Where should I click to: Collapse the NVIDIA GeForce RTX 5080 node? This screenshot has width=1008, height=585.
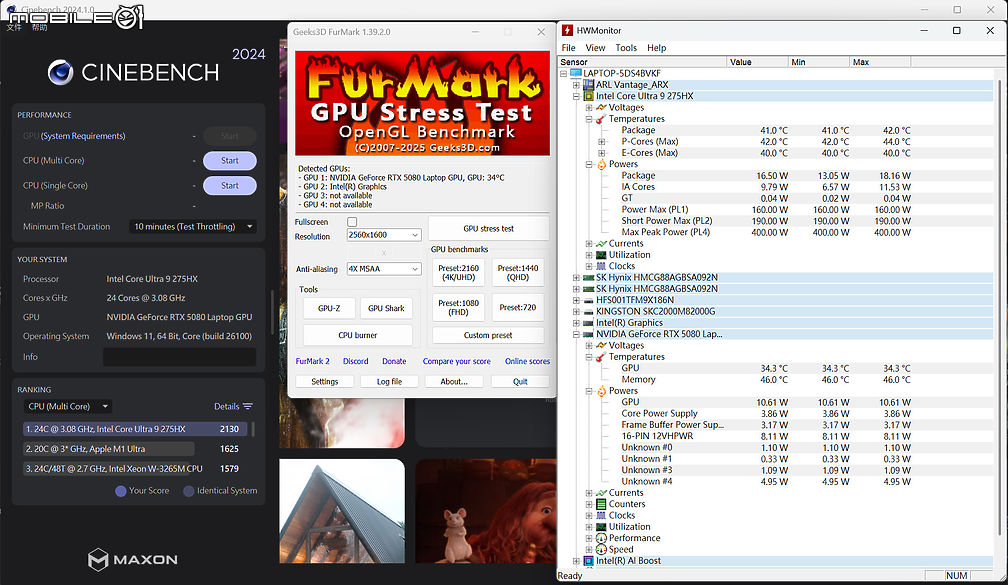pyautogui.click(x=576, y=334)
